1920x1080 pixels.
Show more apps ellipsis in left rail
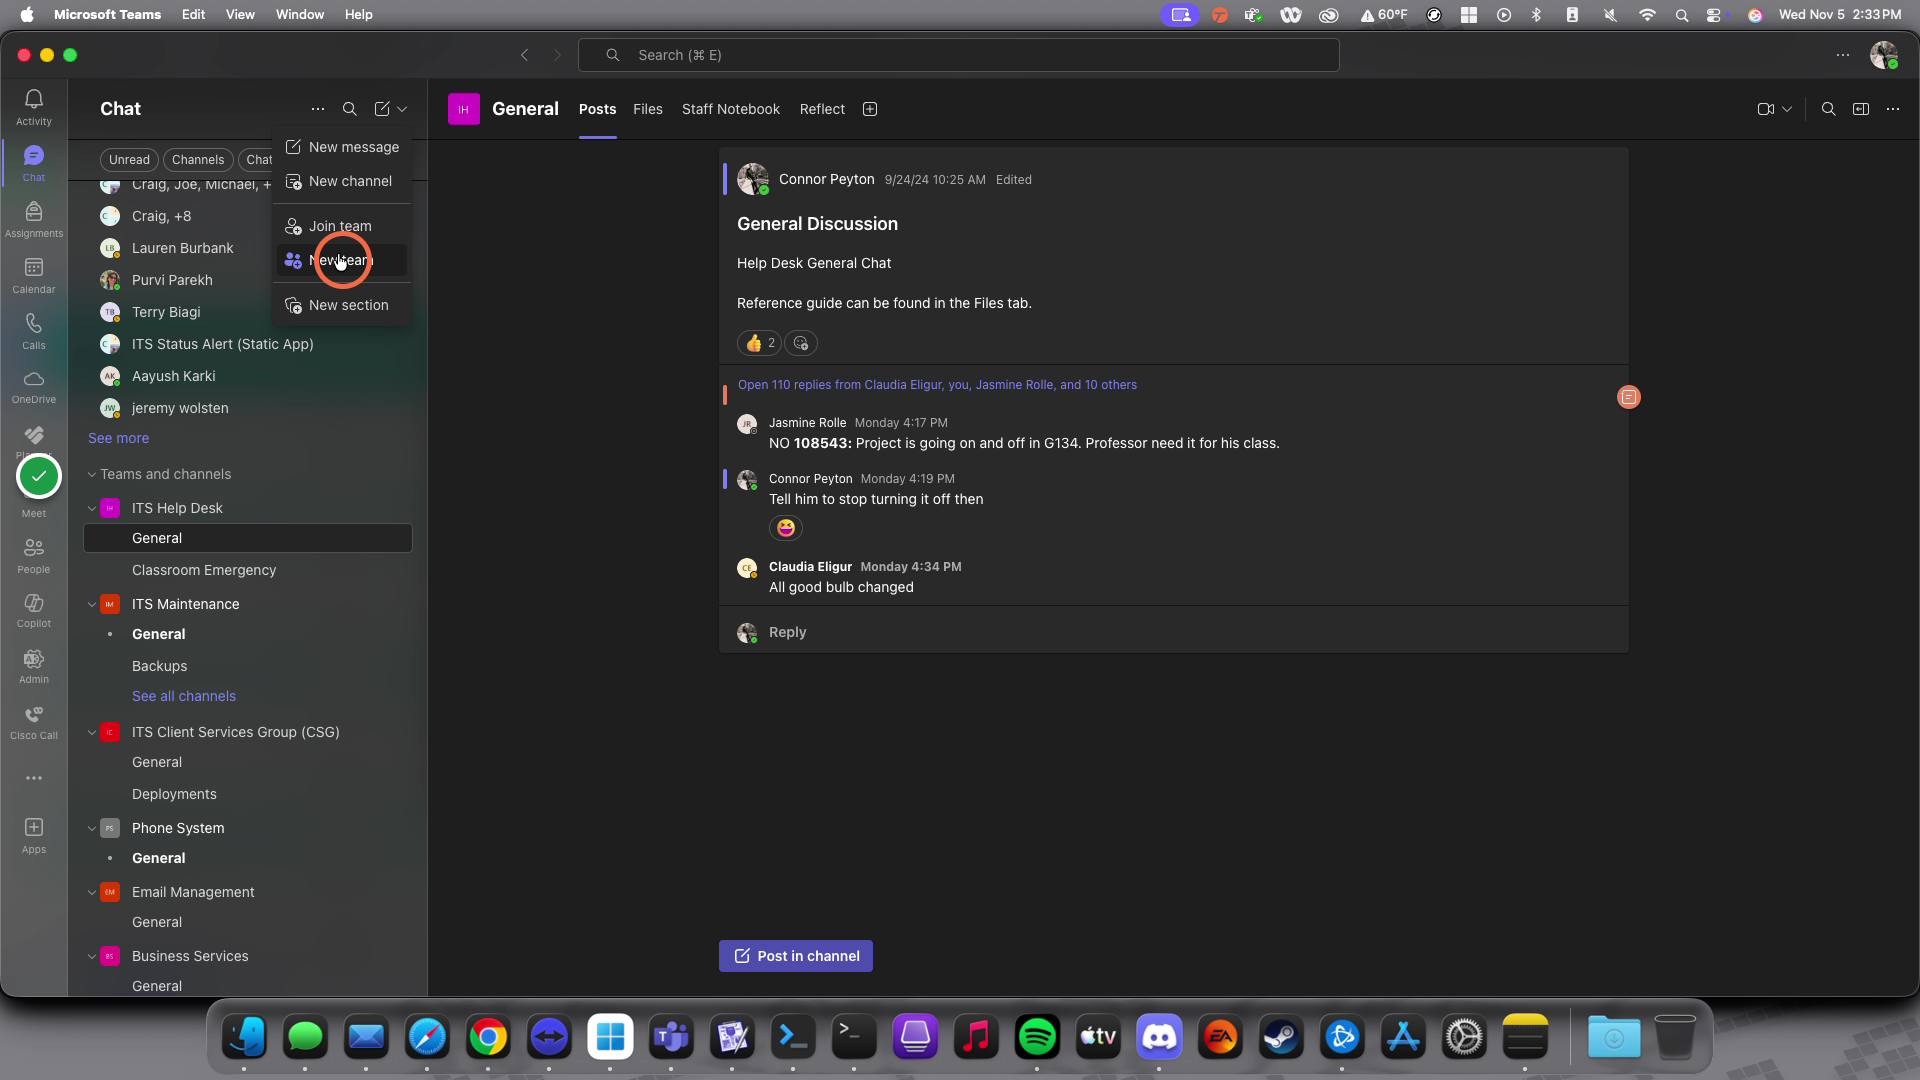[34, 778]
